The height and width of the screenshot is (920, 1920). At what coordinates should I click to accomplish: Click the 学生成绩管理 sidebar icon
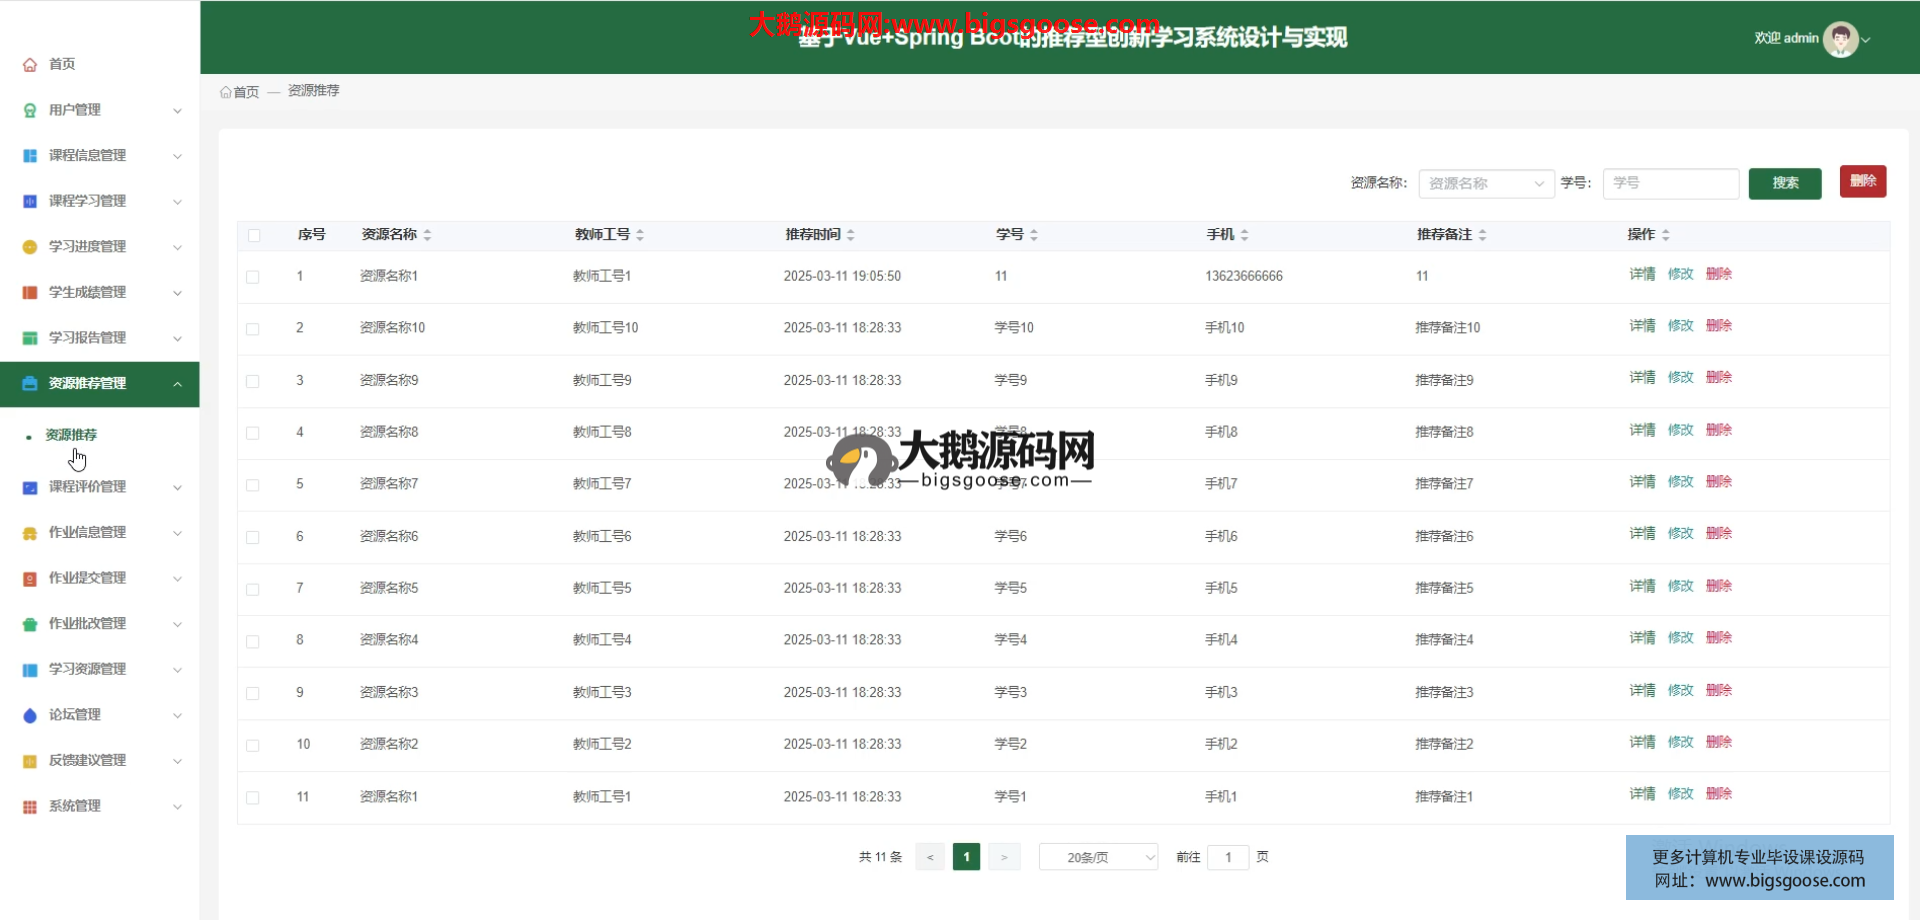[x=30, y=293]
